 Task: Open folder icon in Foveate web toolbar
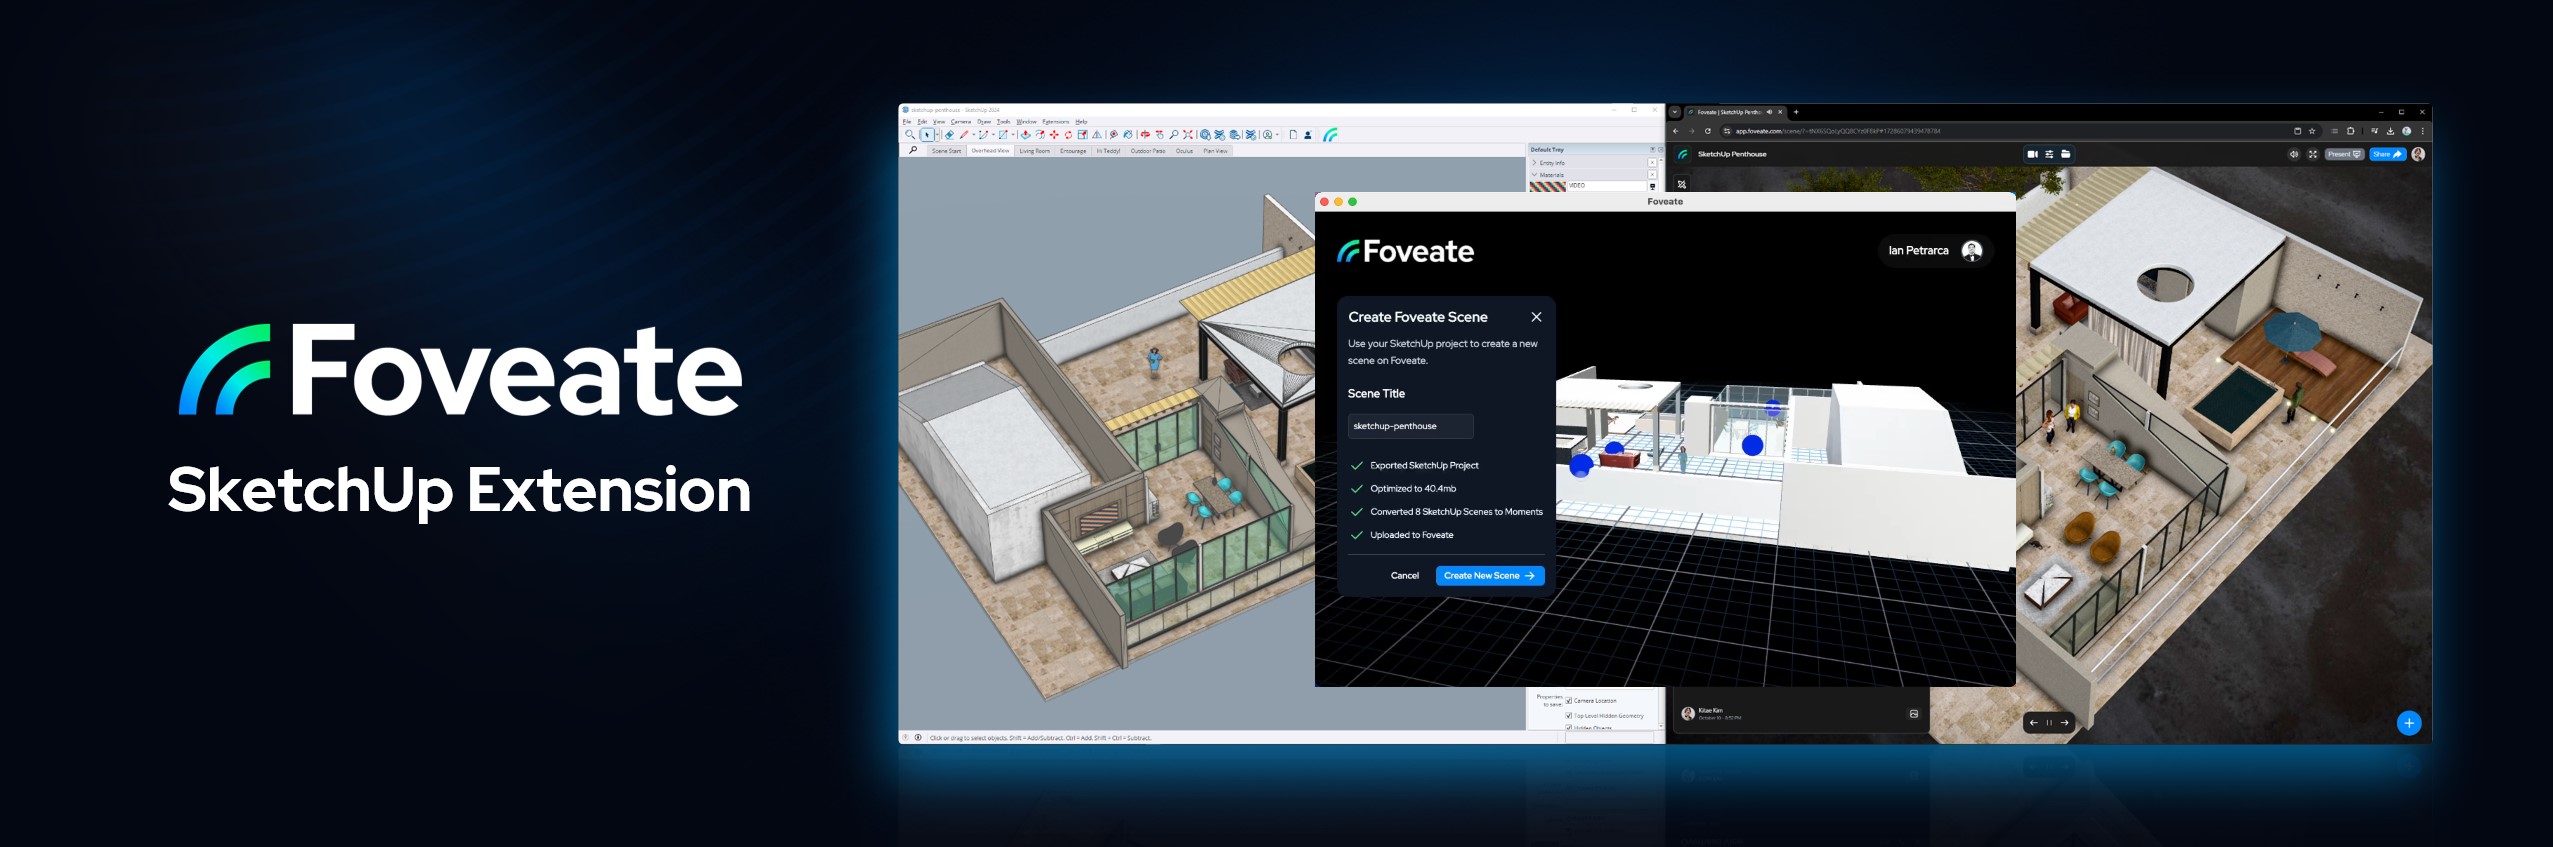2066,154
